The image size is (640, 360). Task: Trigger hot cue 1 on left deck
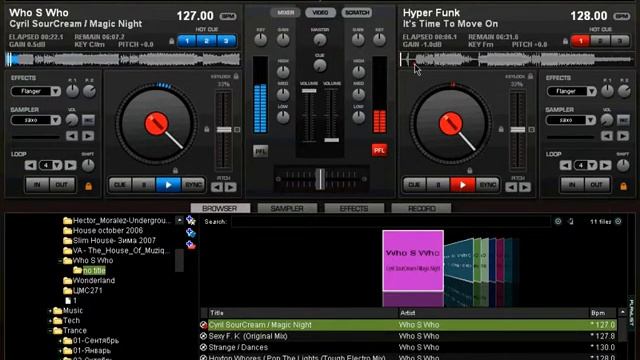[x=187, y=41]
